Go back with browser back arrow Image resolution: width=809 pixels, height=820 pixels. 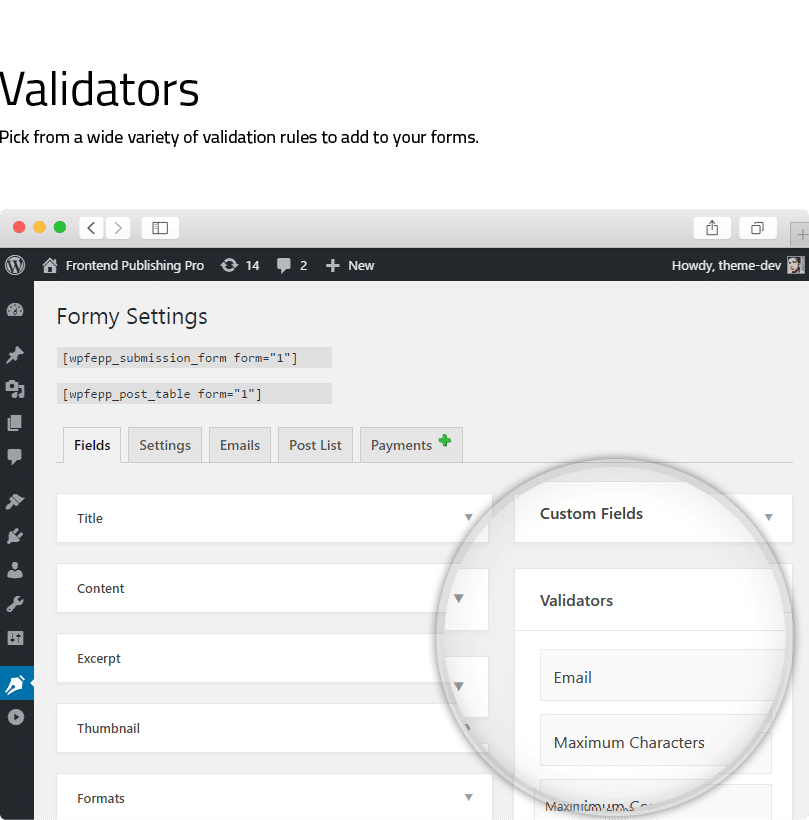point(92,228)
